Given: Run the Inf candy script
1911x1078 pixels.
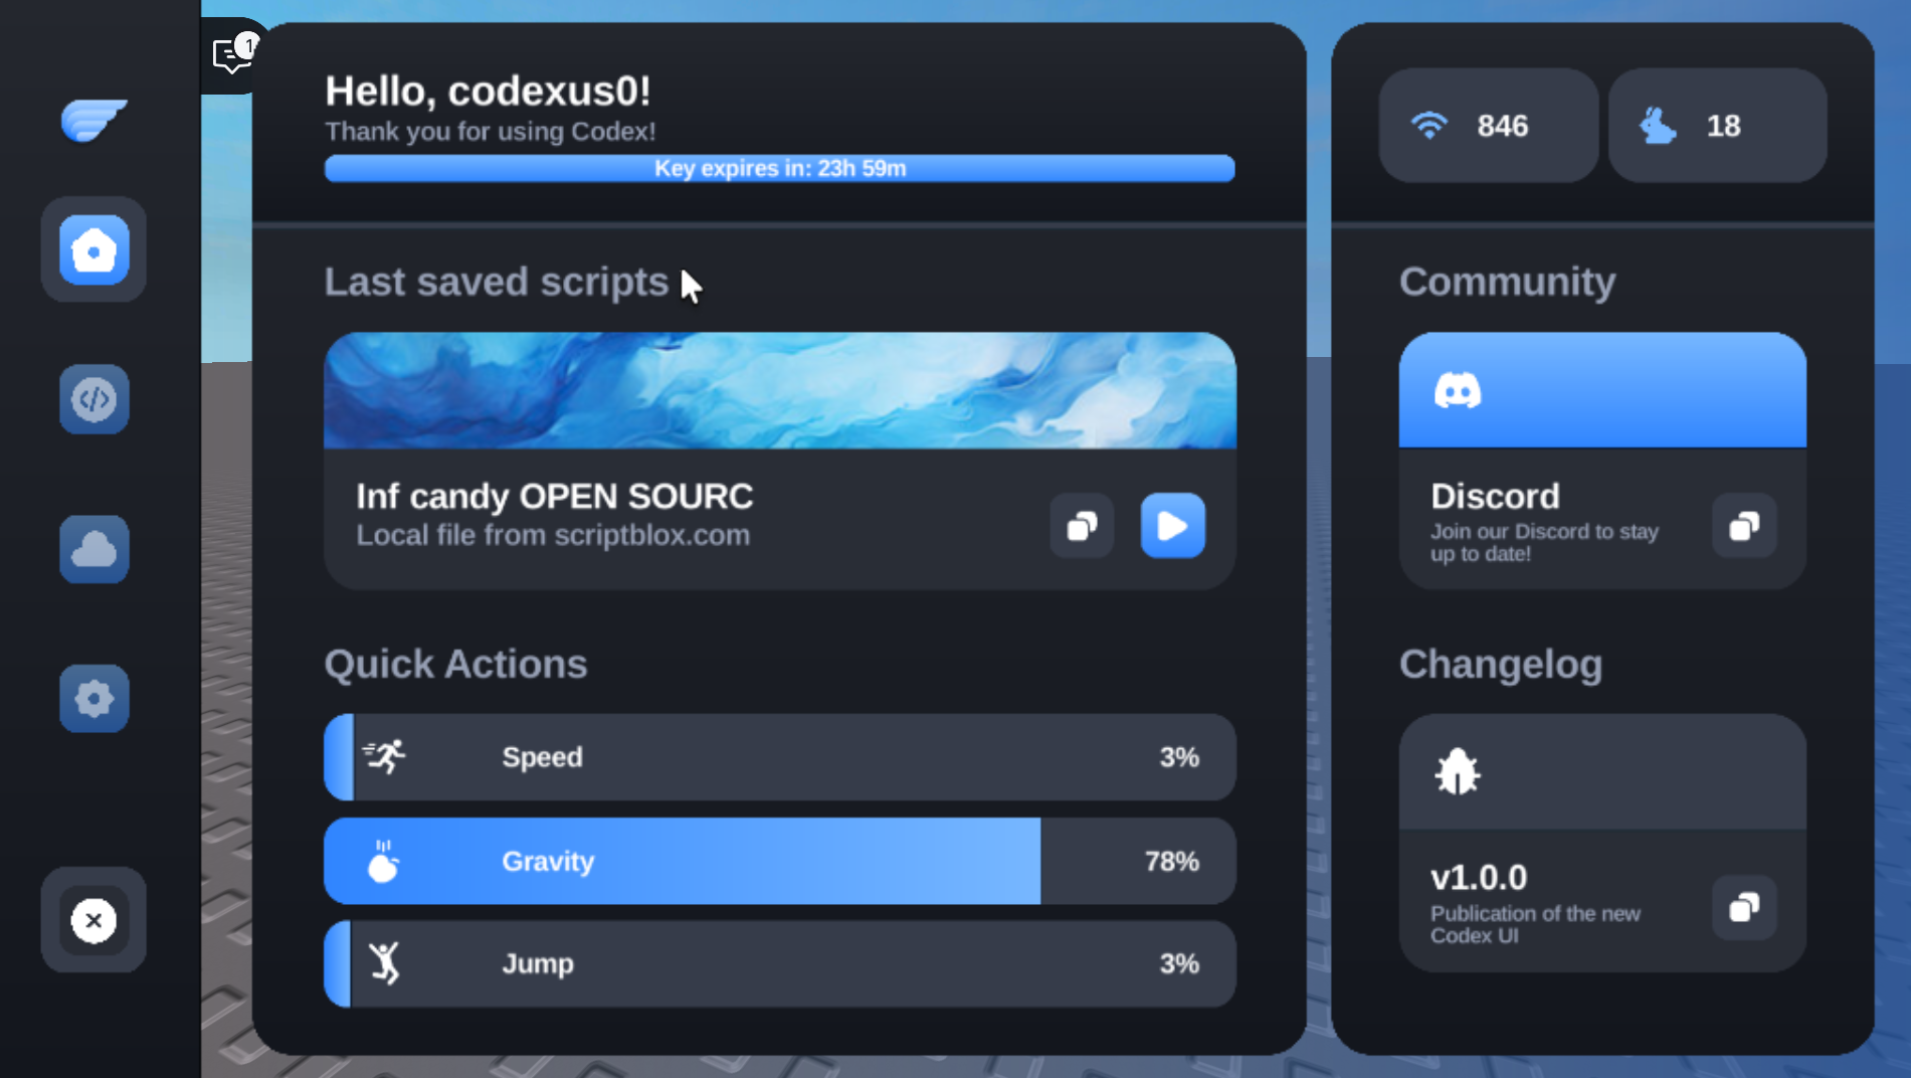Looking at the screenshot, I should click(1172, 526).
